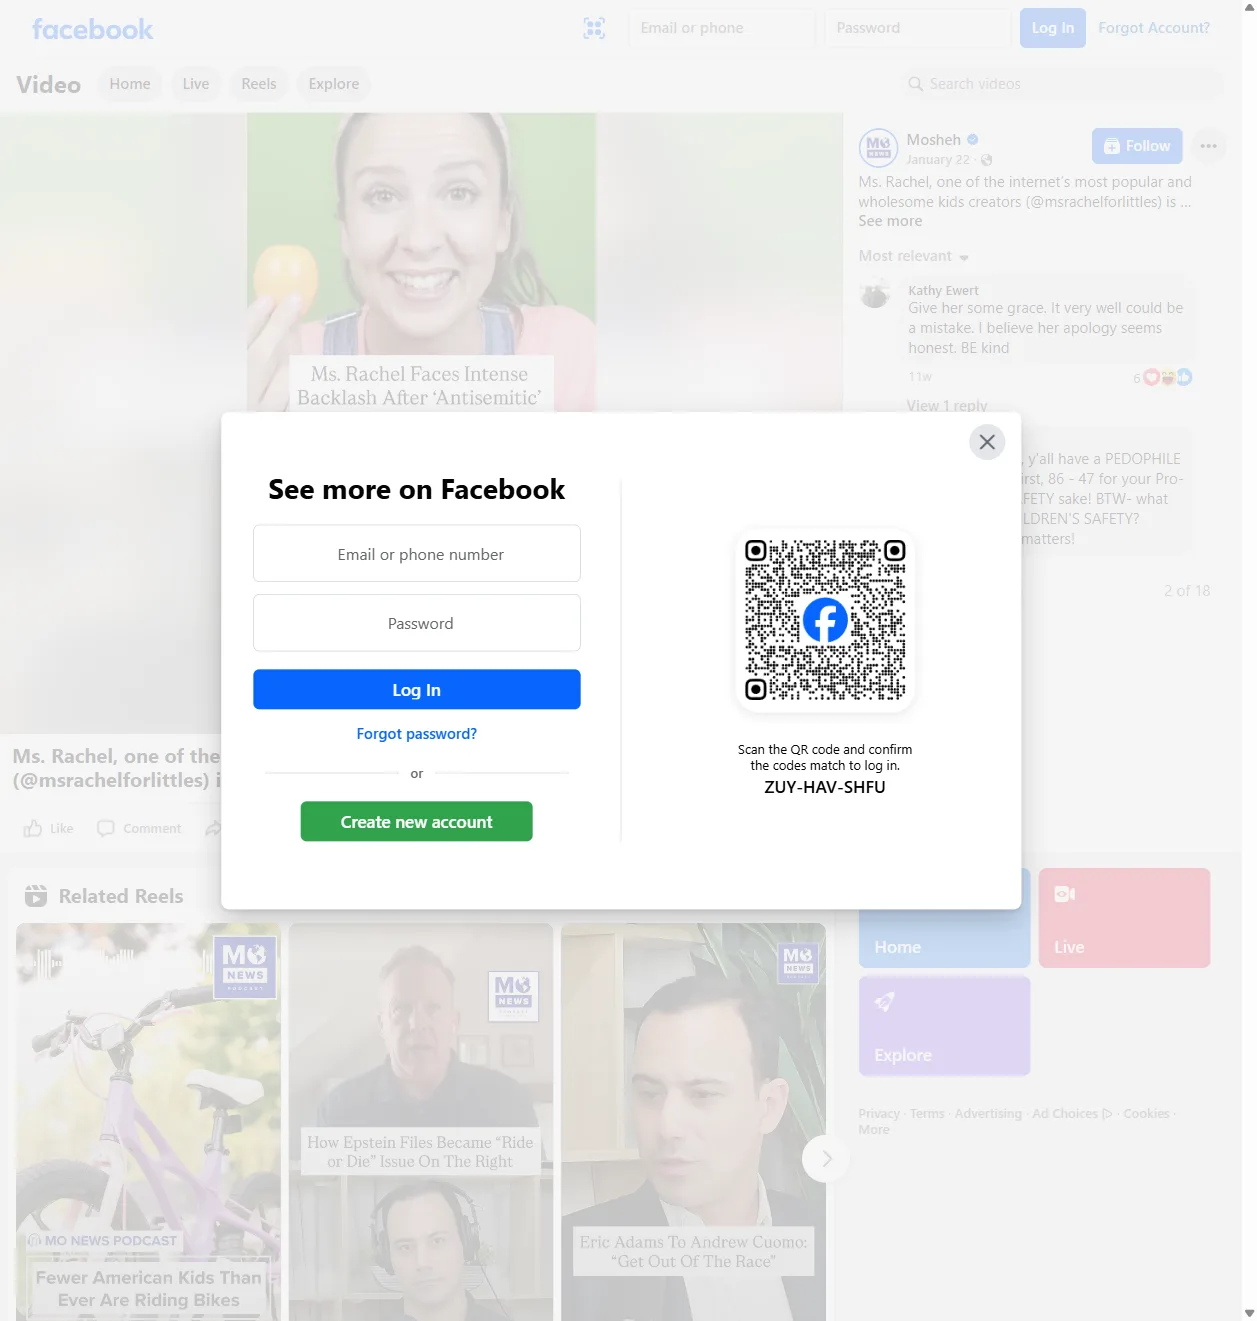The height and width of the screenshot is (1321, 1257).
Task: Click the facebook logo in header
Action: tap(92, 29)
